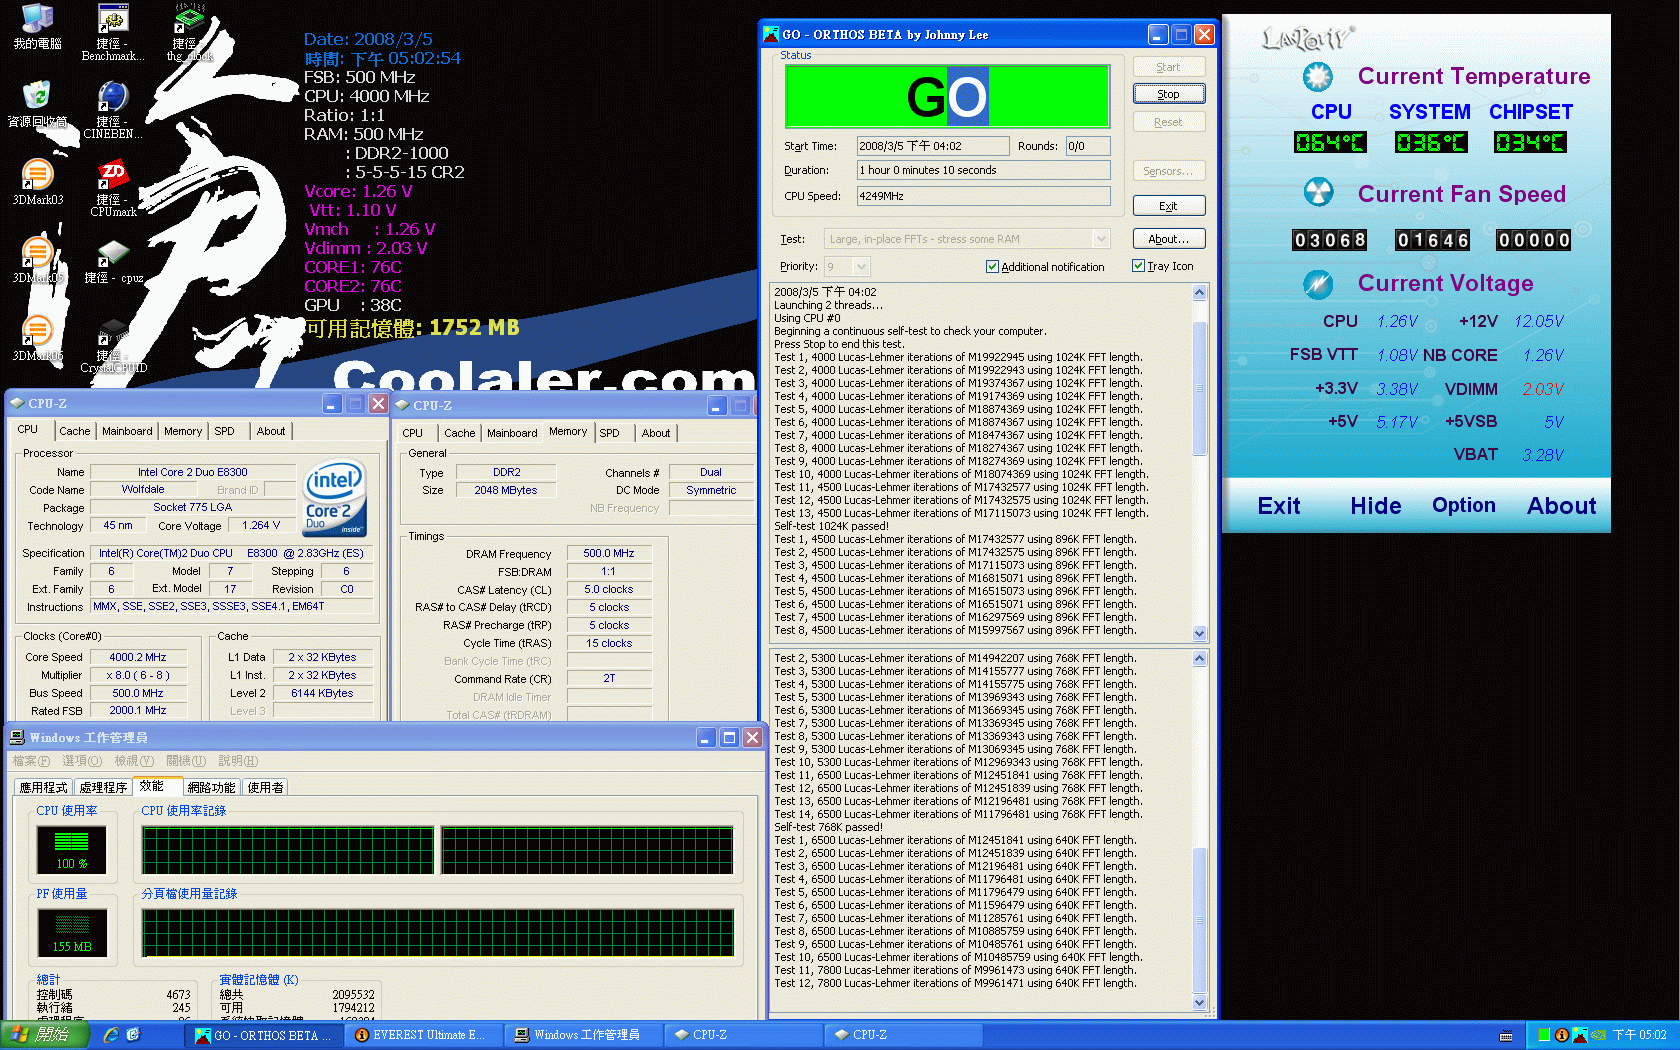Click the clock in the system tray

click(x=1640, y=1035)
